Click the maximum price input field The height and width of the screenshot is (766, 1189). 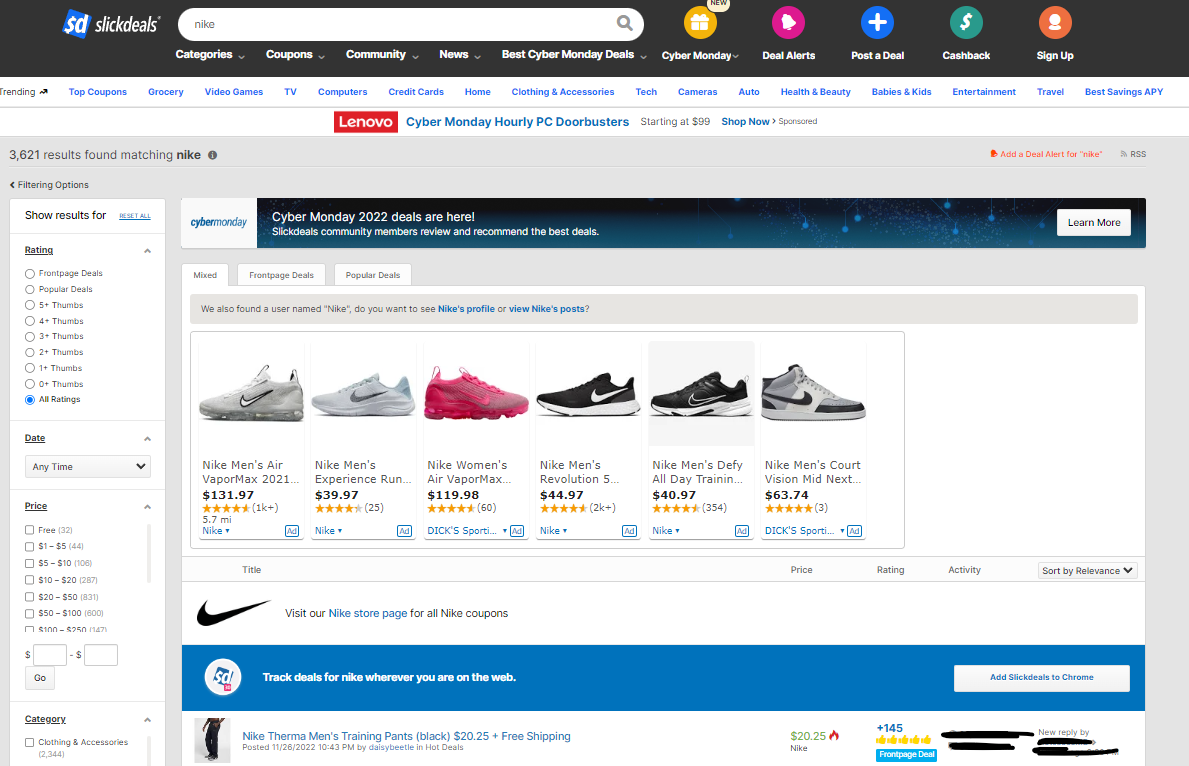[x=101, y=655]
